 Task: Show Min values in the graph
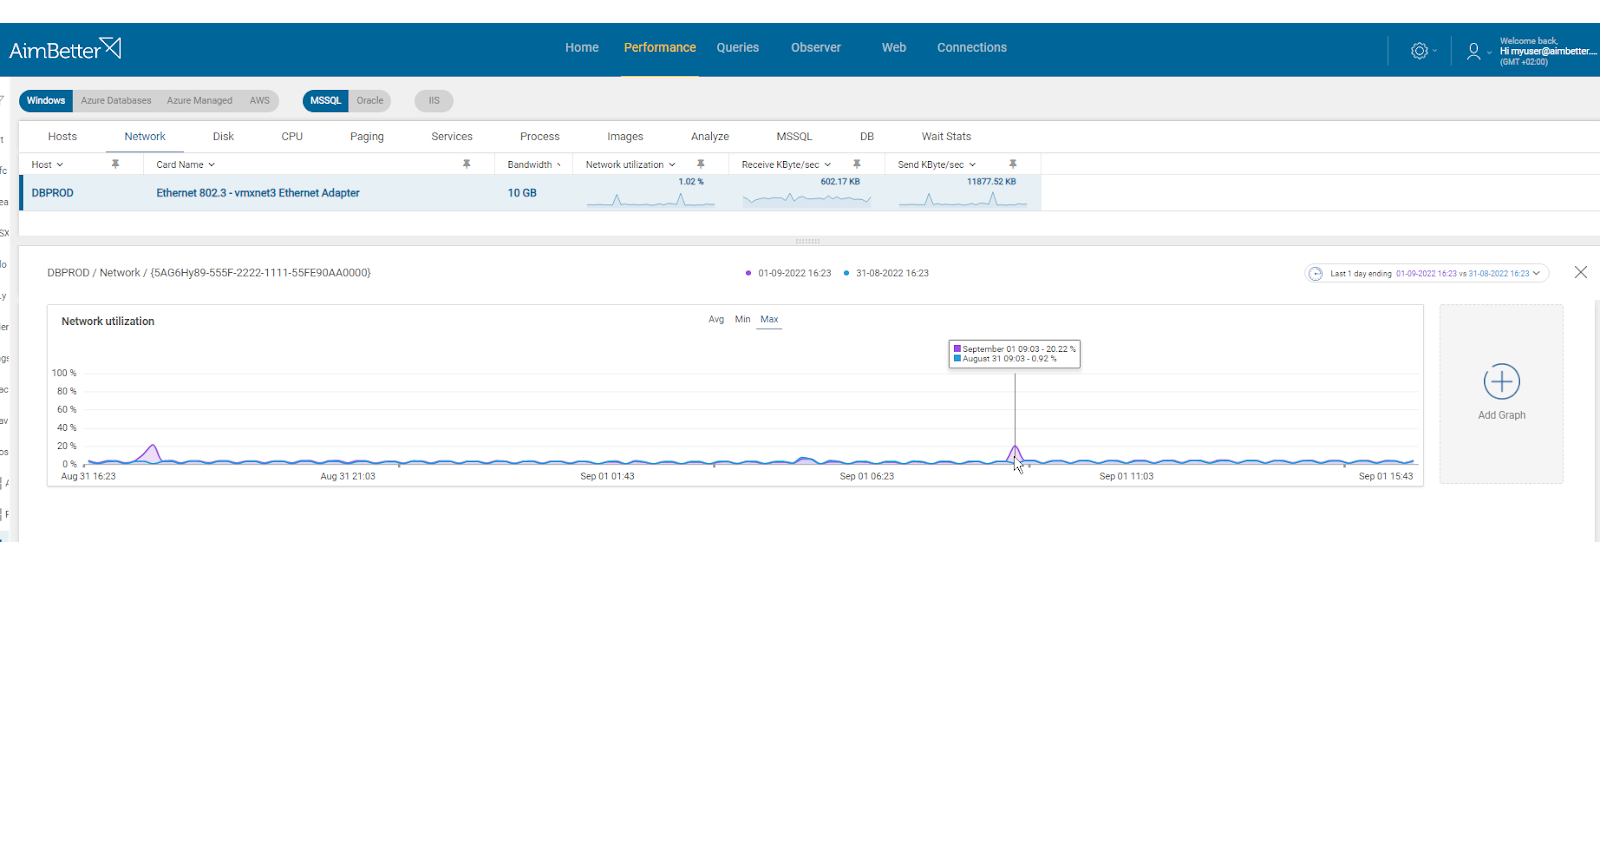[x=742, y=320]
